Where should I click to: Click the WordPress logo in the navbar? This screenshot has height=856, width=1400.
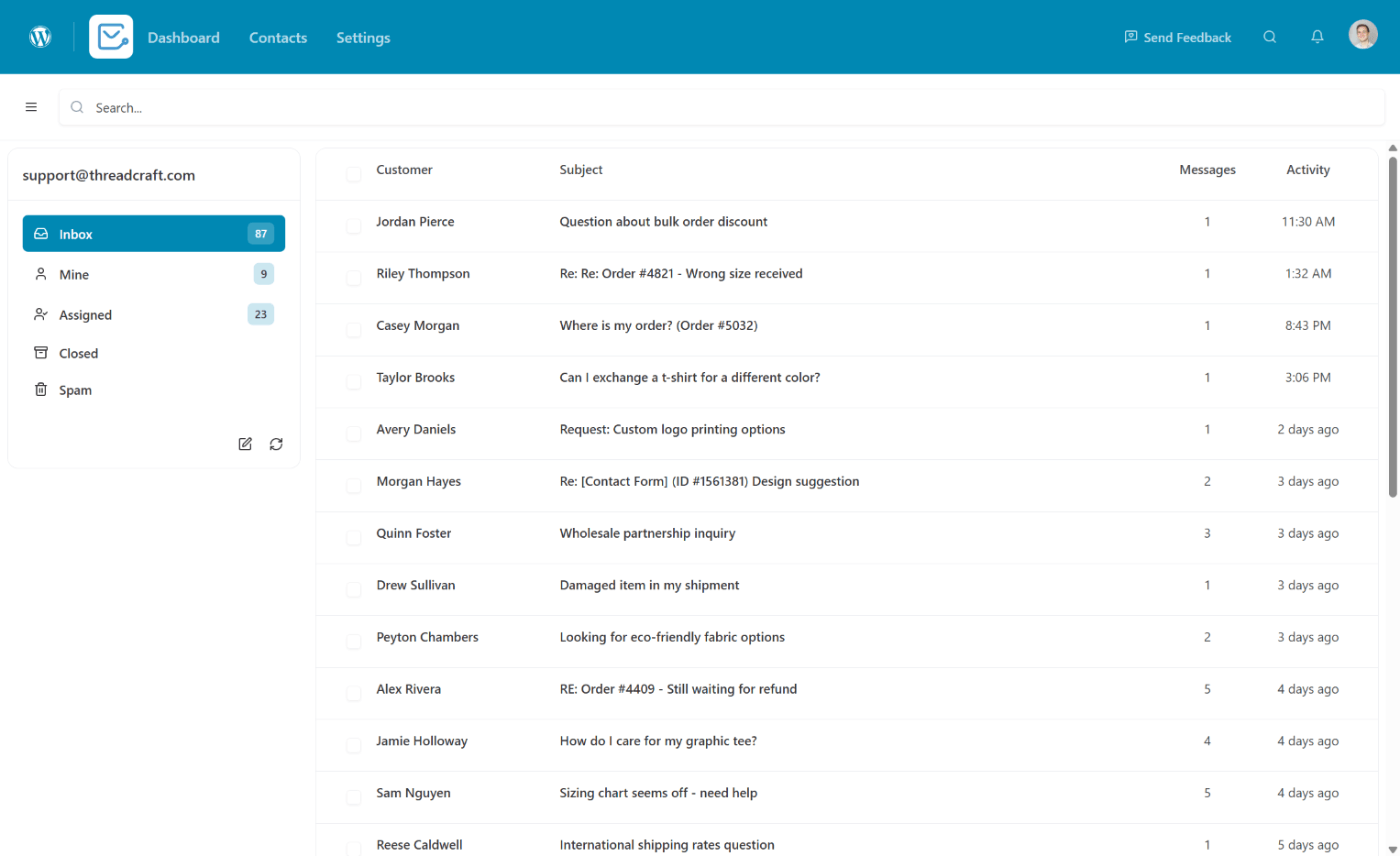40,36
